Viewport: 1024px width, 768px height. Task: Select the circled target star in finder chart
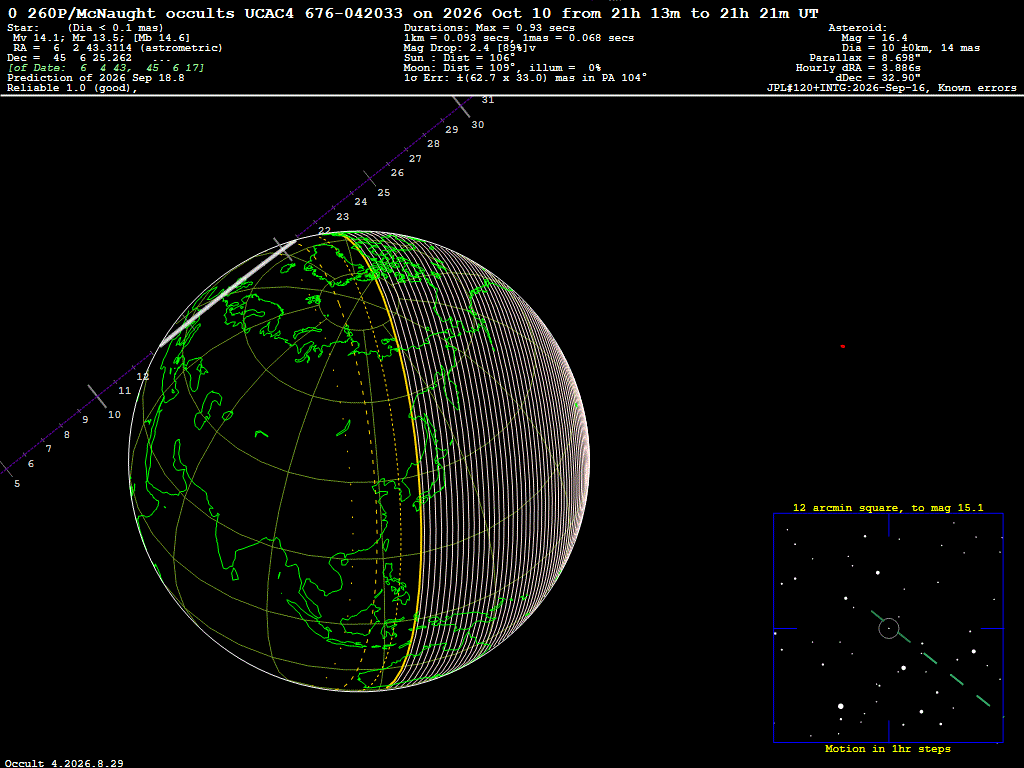tap(889, 628)
